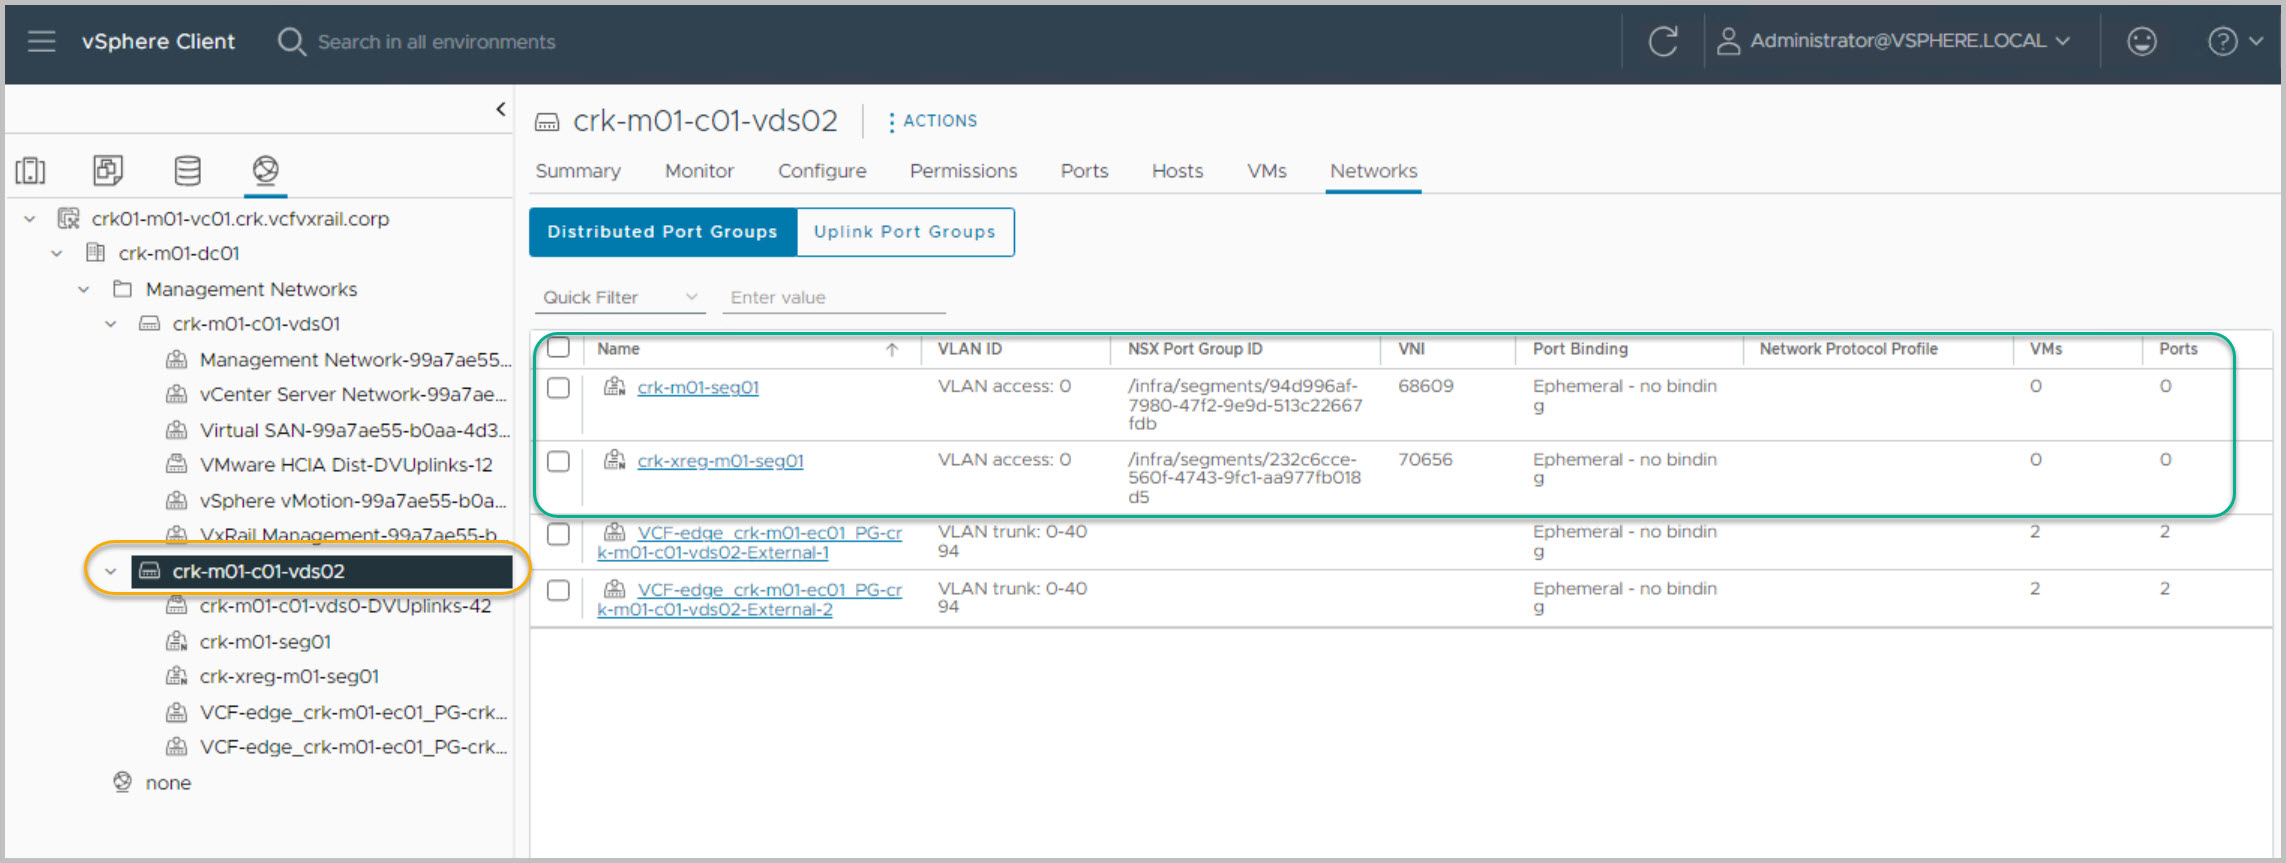This screenshot has width=2286, height=863.
Task: Select the Networking inventory view icon
Action: point(265,170)
